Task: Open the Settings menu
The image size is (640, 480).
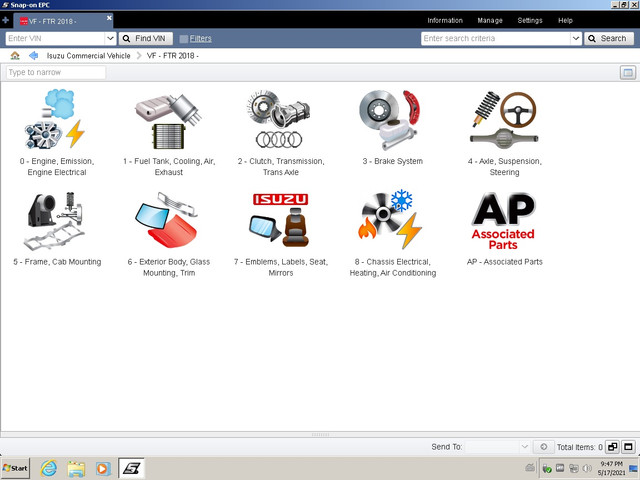Action: tap(530, 20)
